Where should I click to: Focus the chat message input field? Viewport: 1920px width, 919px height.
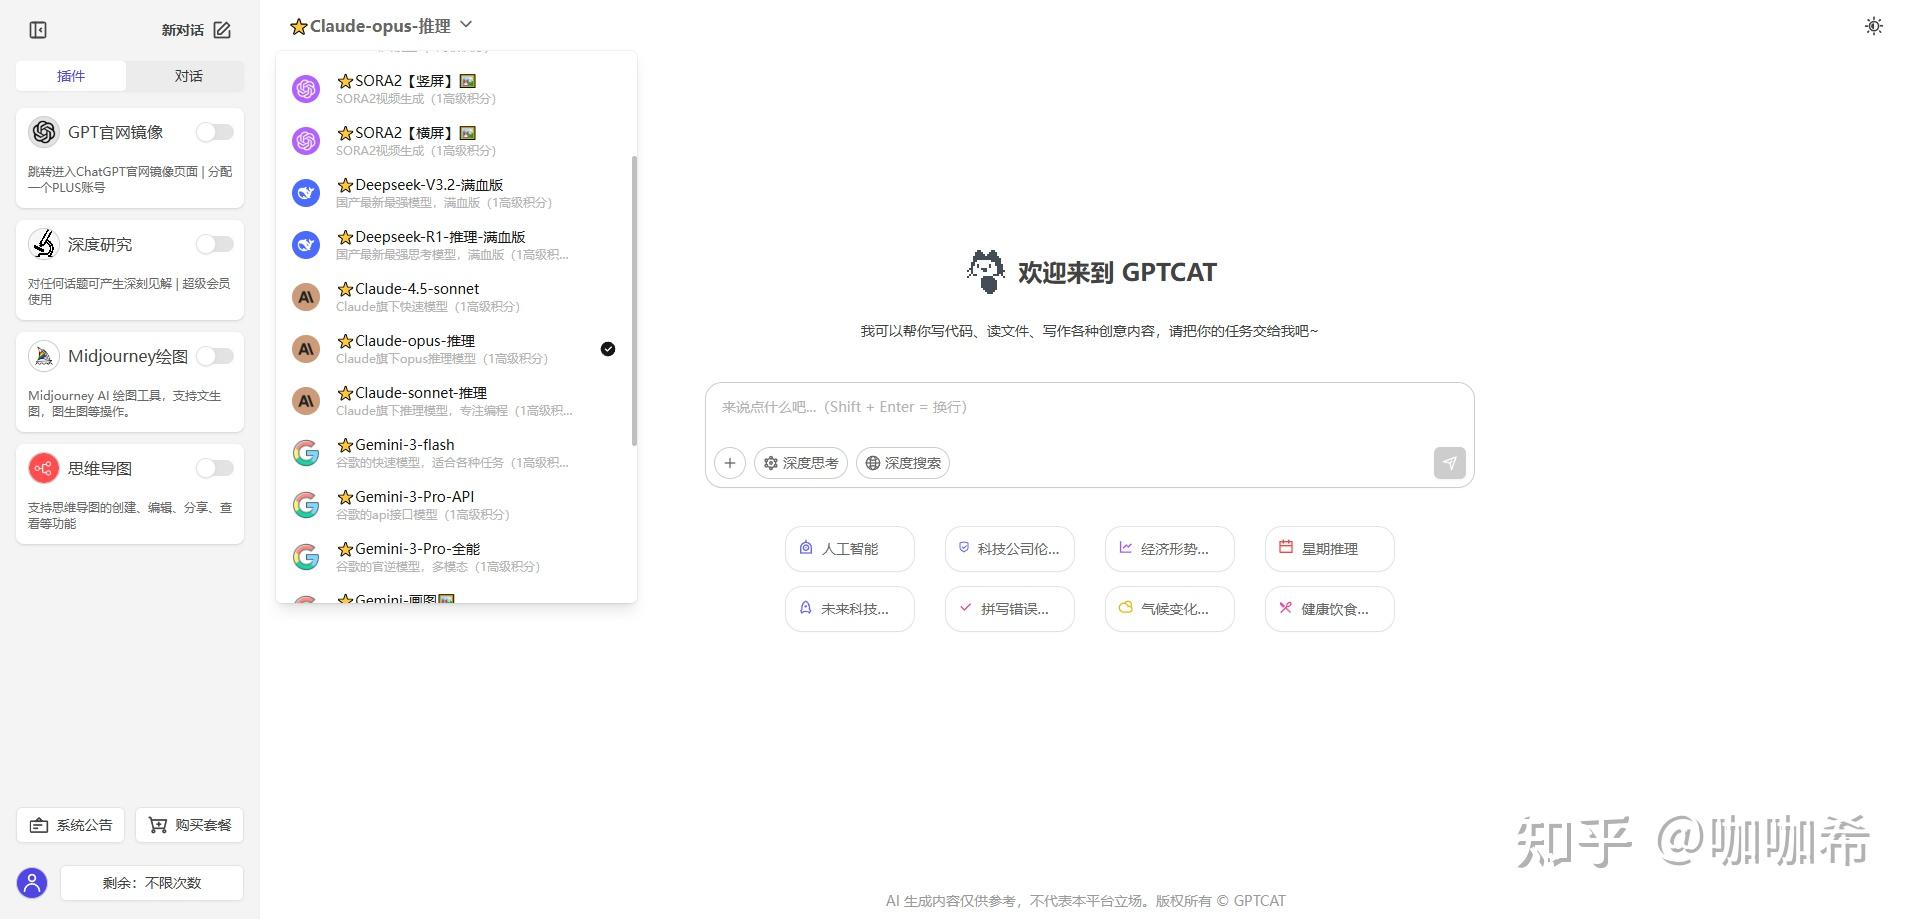(x=1090, y=408)
